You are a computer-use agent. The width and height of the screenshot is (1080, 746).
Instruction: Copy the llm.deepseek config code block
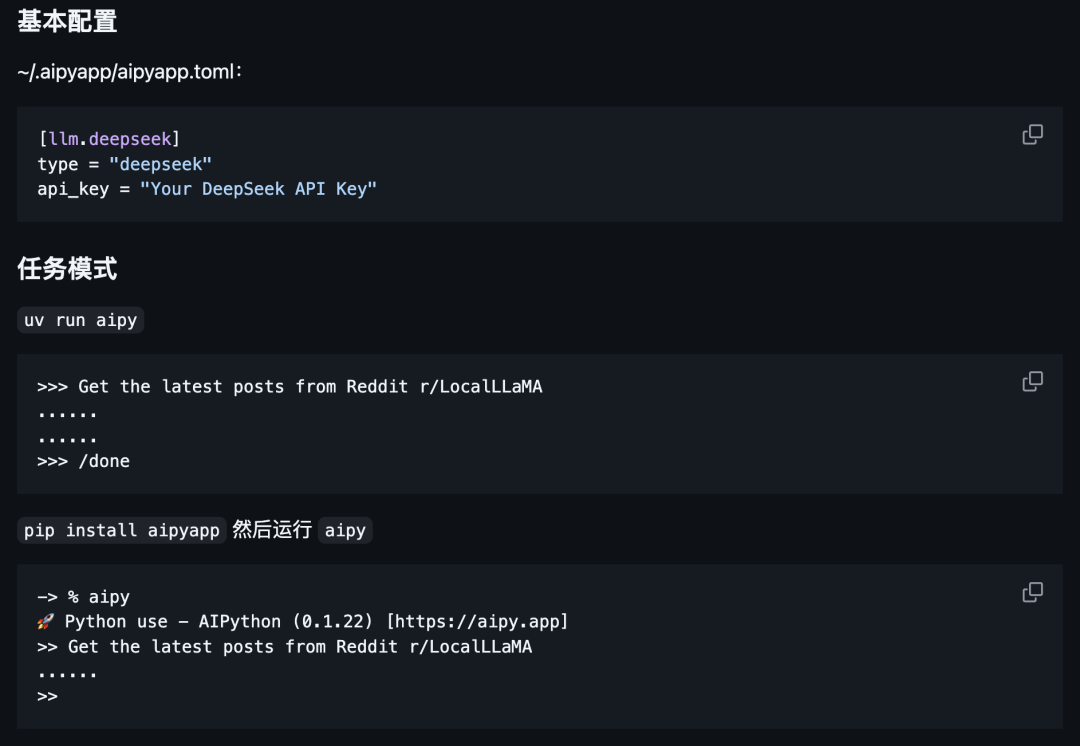click(1032, 134)
